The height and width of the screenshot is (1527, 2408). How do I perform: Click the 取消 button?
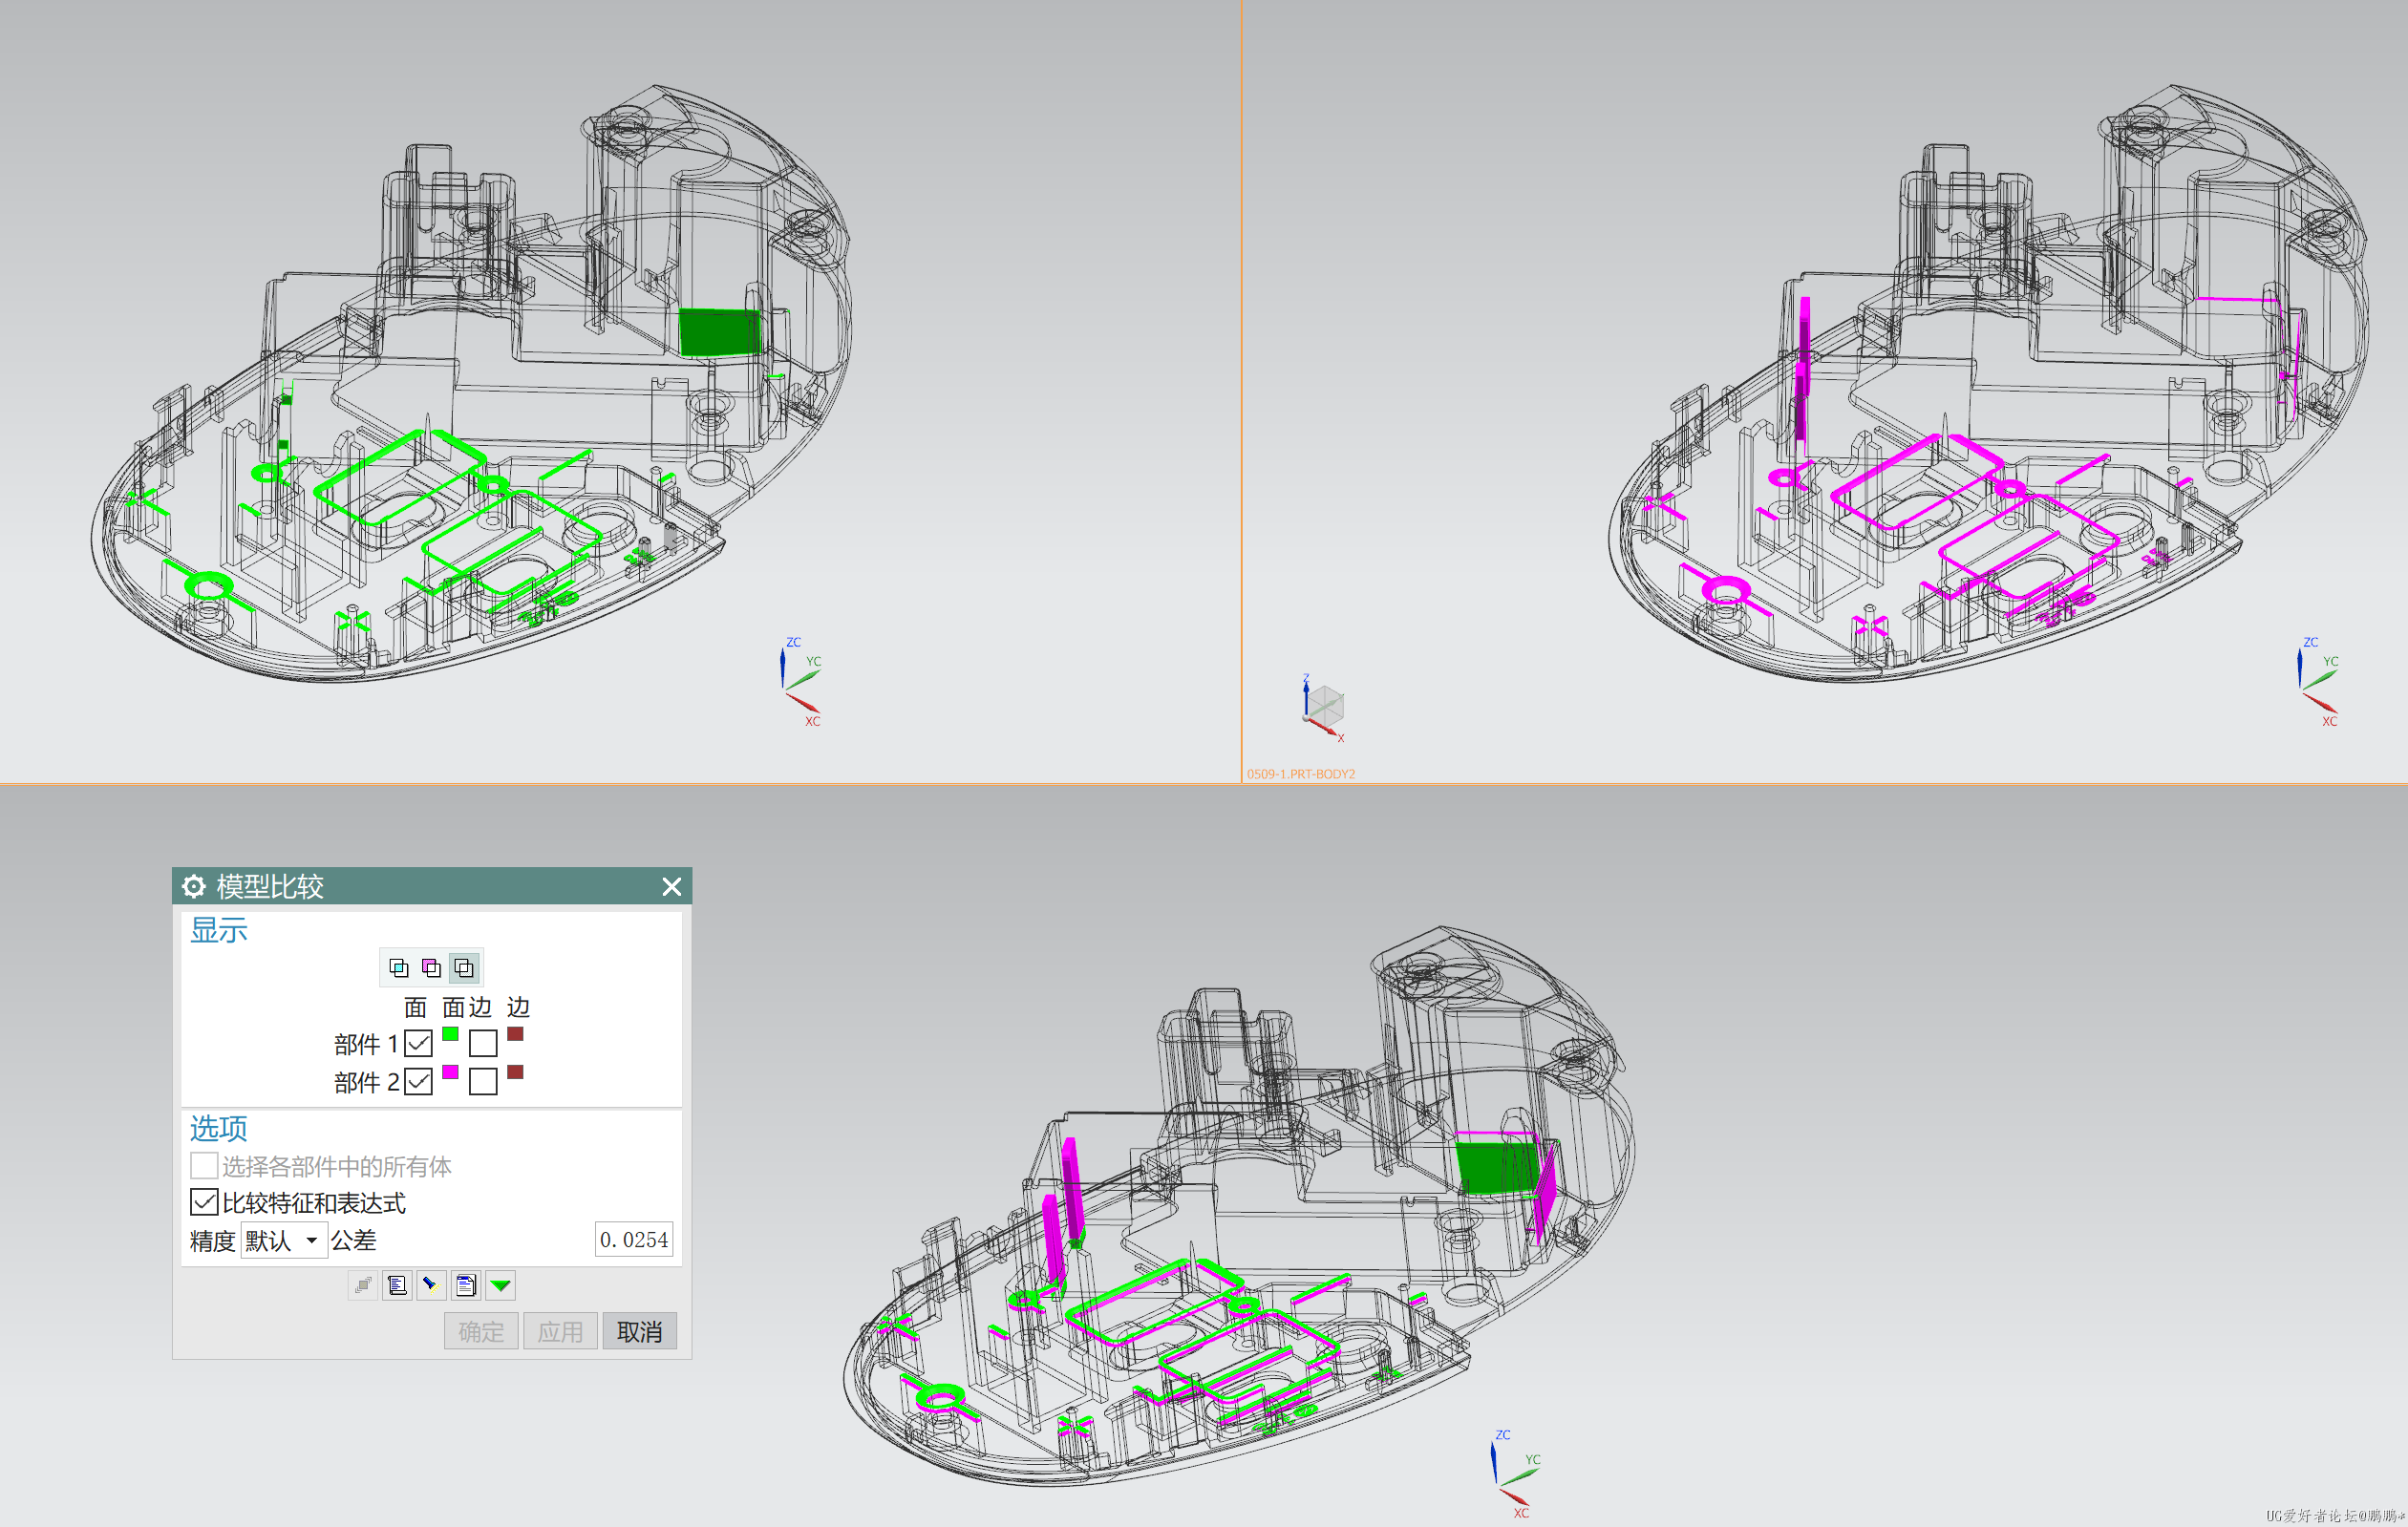pyautogui.click(x=639, y=1331)
